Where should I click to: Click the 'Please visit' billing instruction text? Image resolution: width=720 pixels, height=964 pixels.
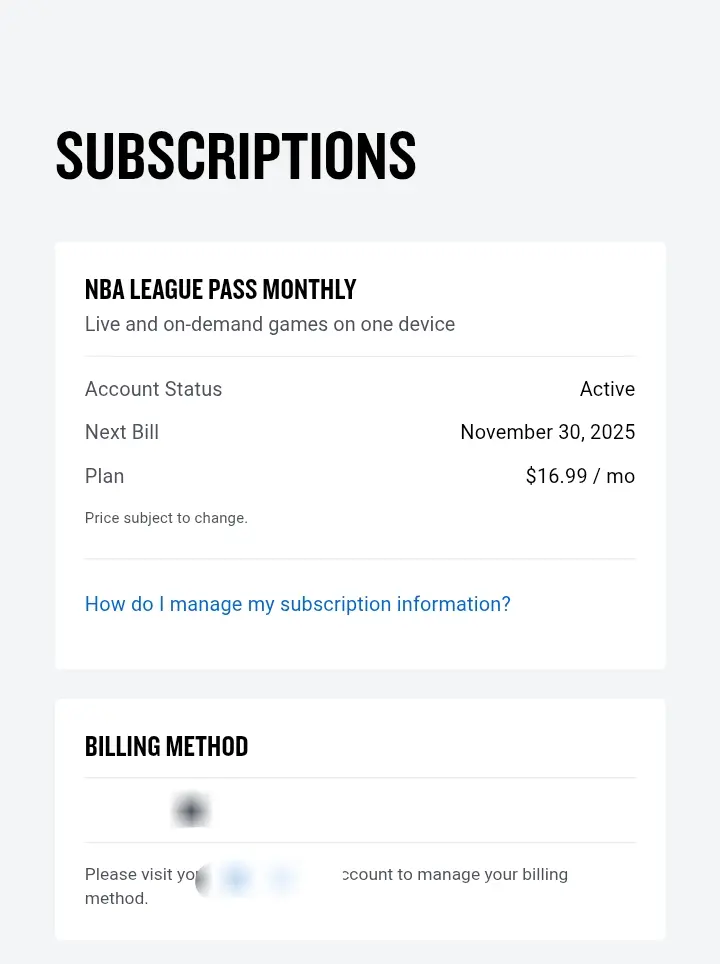(x=141, y=874)
